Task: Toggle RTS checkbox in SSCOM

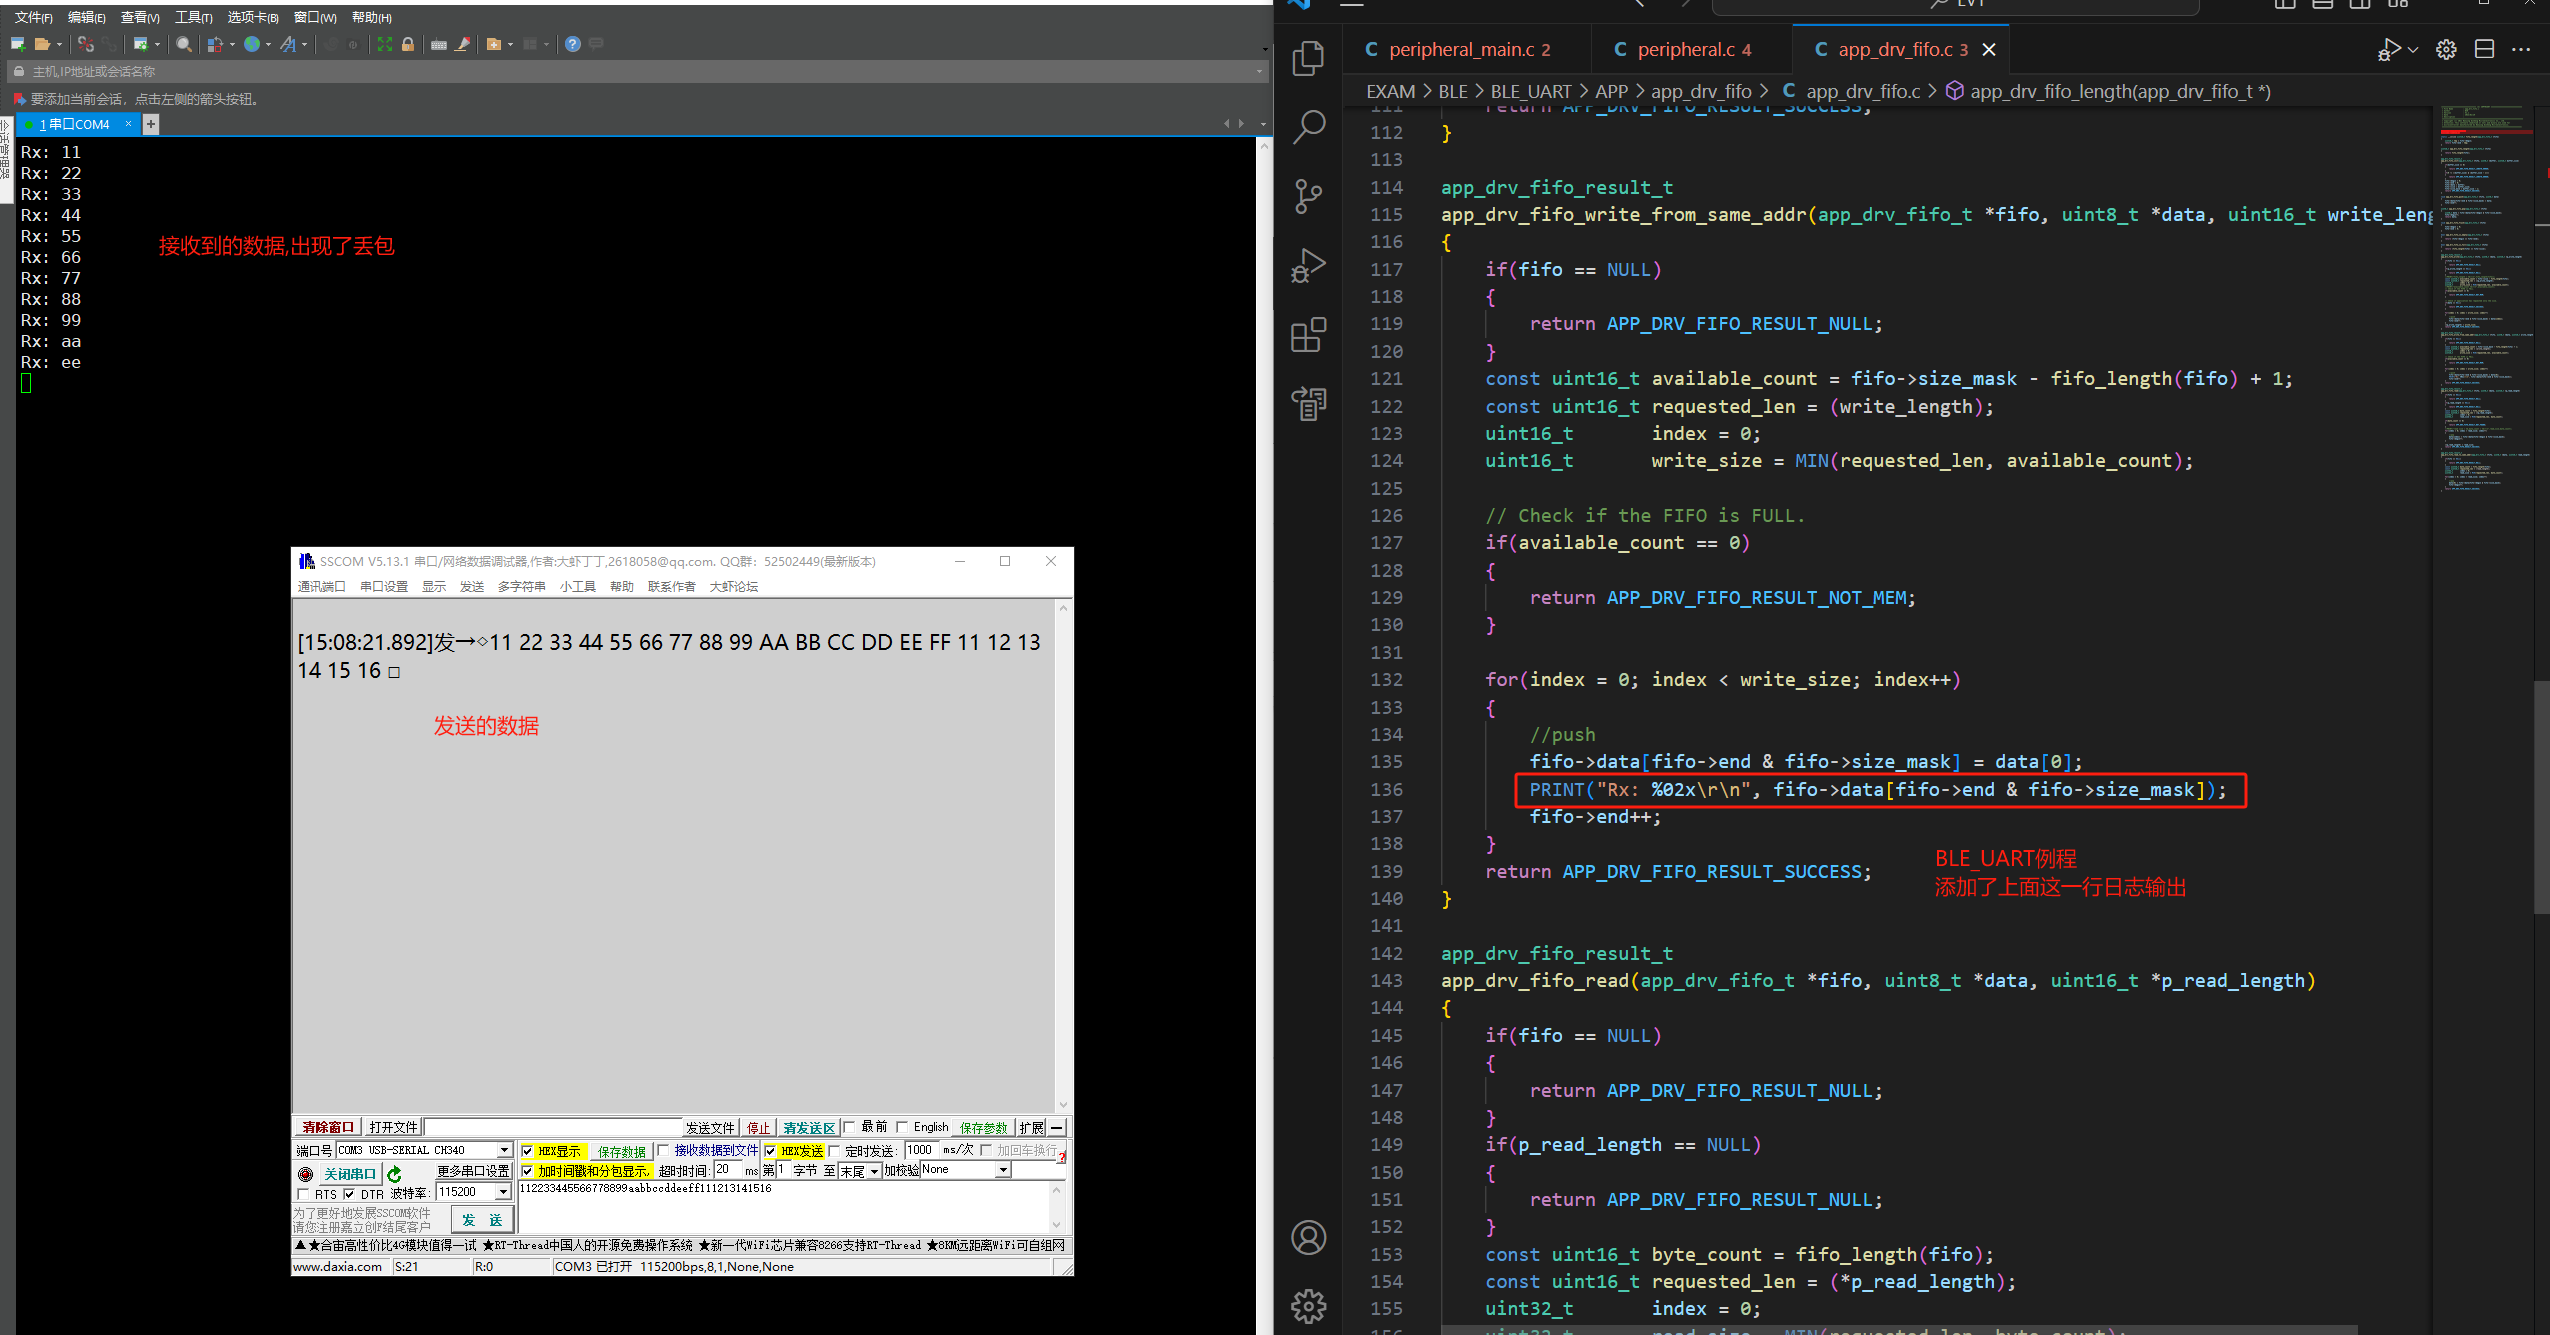Action: [303, 1194]
